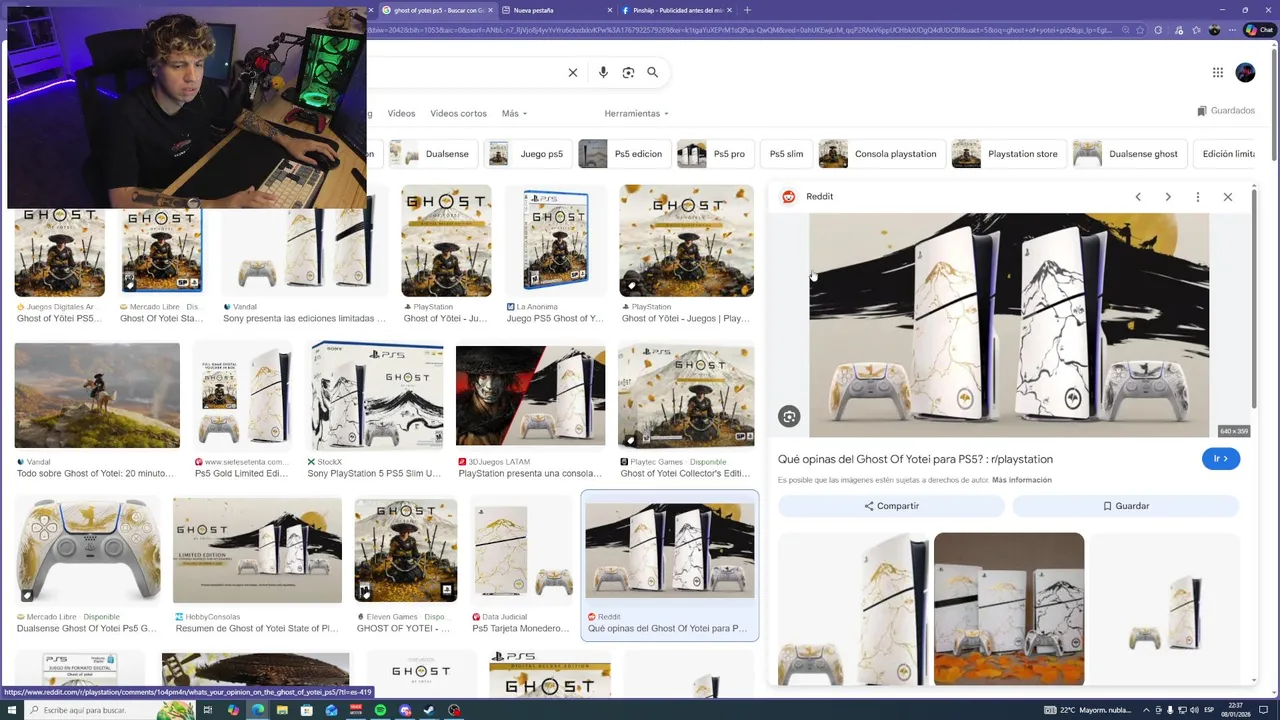Select the Consola playstation filter chip
This screenshot has width=1280, height=720.
pyautogui.click(x=881, y=154)
